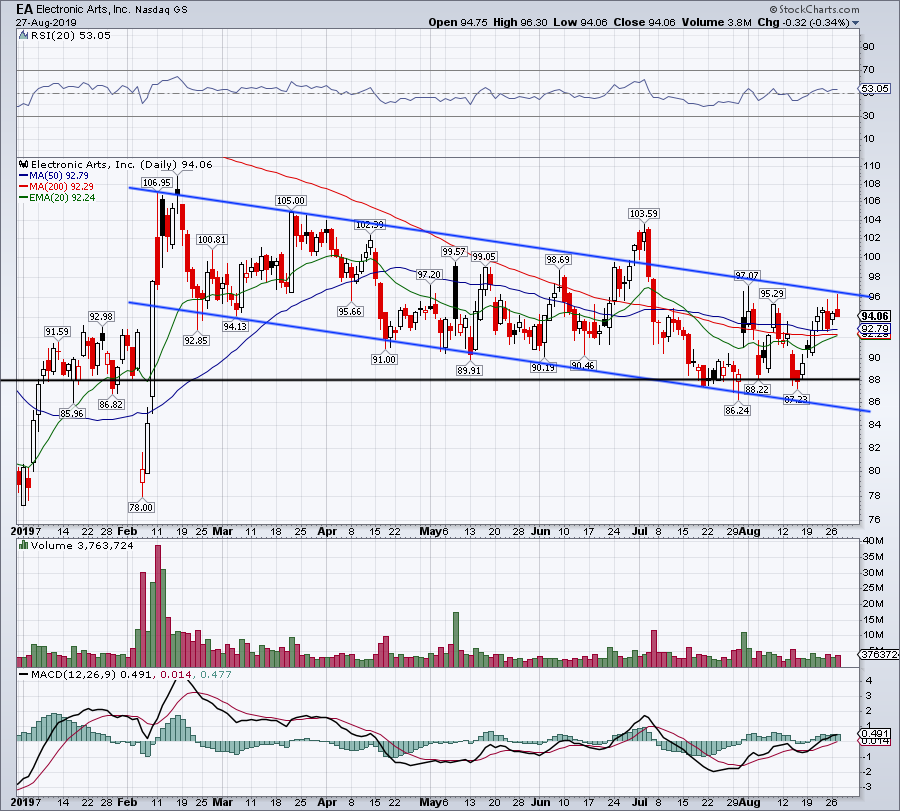The height and width of the screenshot is (811, 900).
Task: Select the EMA(20) 92.24 legend entry
Action: coord(57,197)
